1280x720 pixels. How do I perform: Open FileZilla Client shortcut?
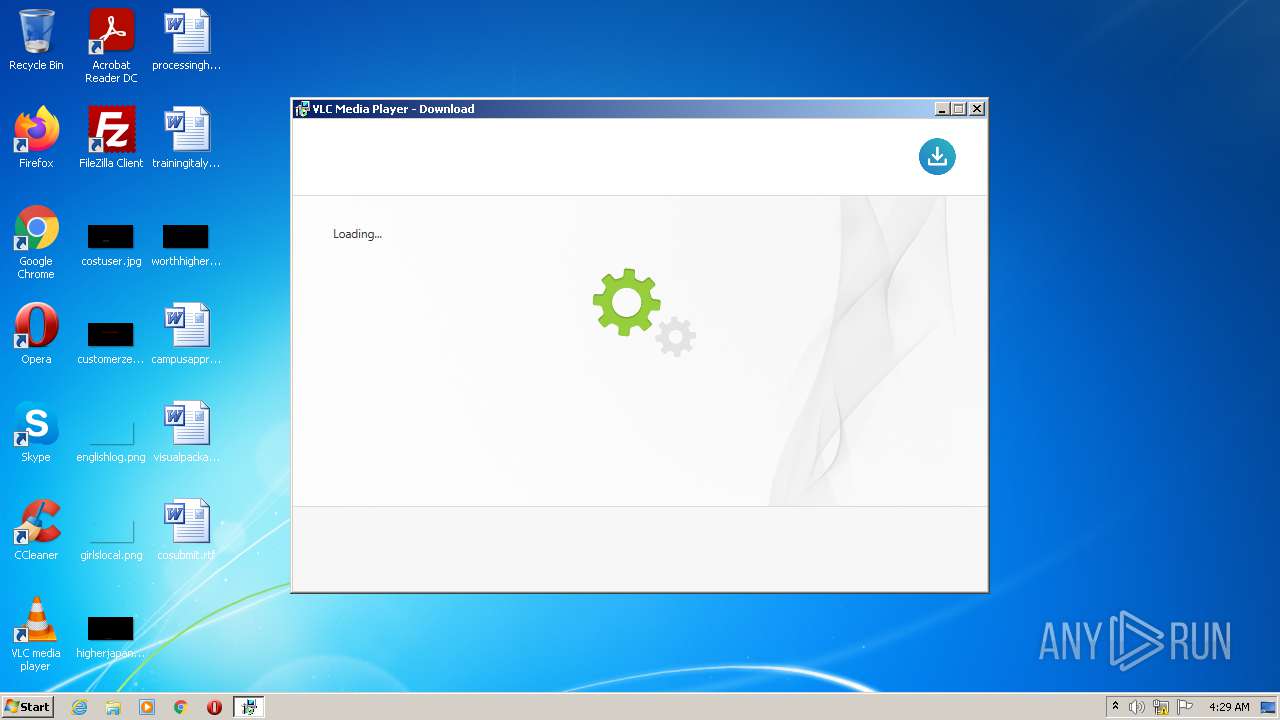pos(111,138)
